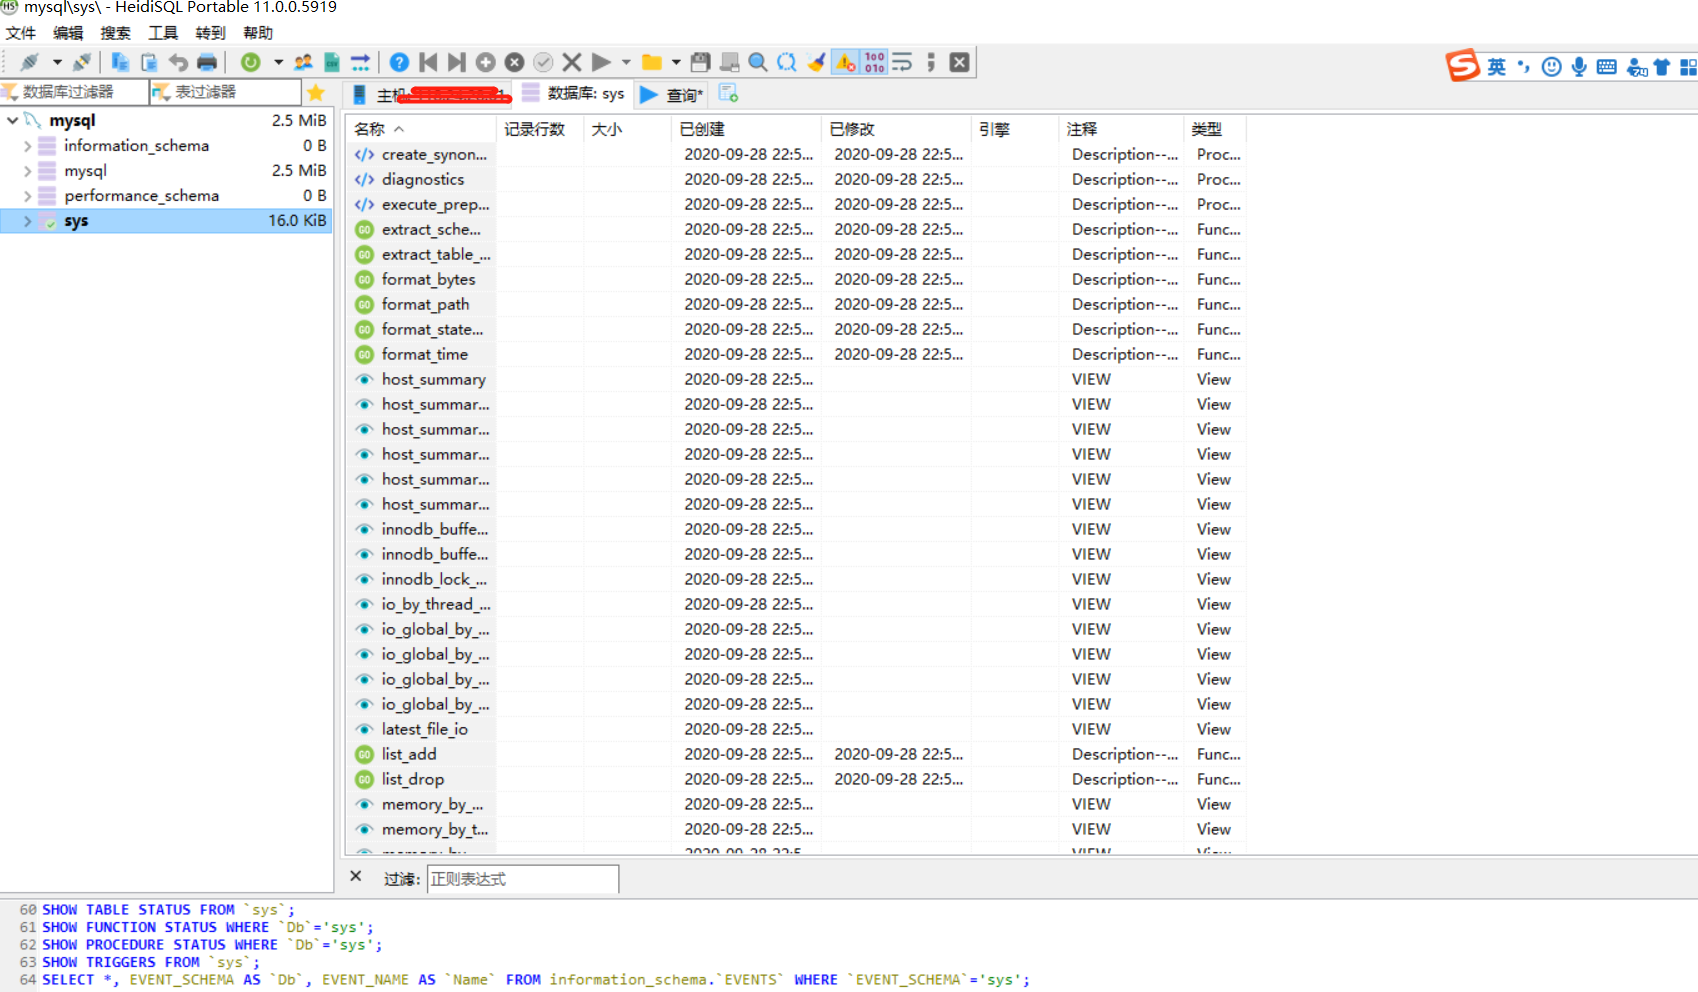This screenshot has width=1698, height=992.
Task: Run the query with blue play icon
Action: pos(601,62)
